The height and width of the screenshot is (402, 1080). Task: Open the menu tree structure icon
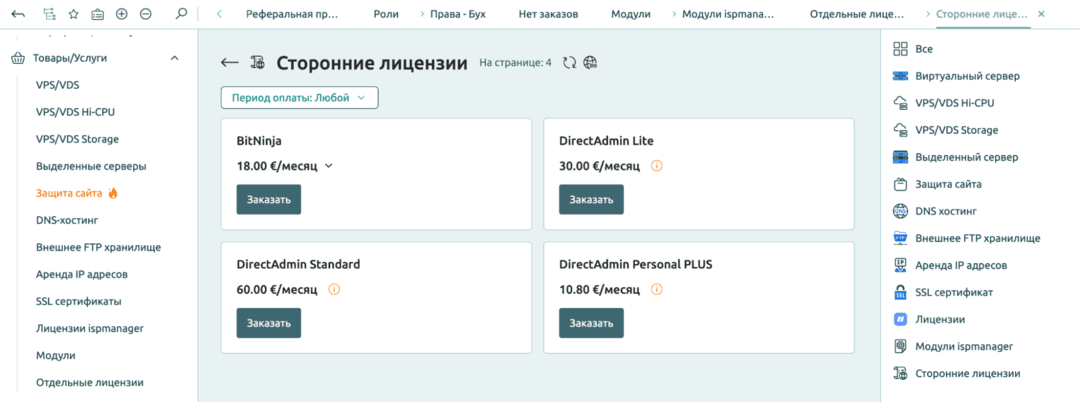[x=49, y=14]
